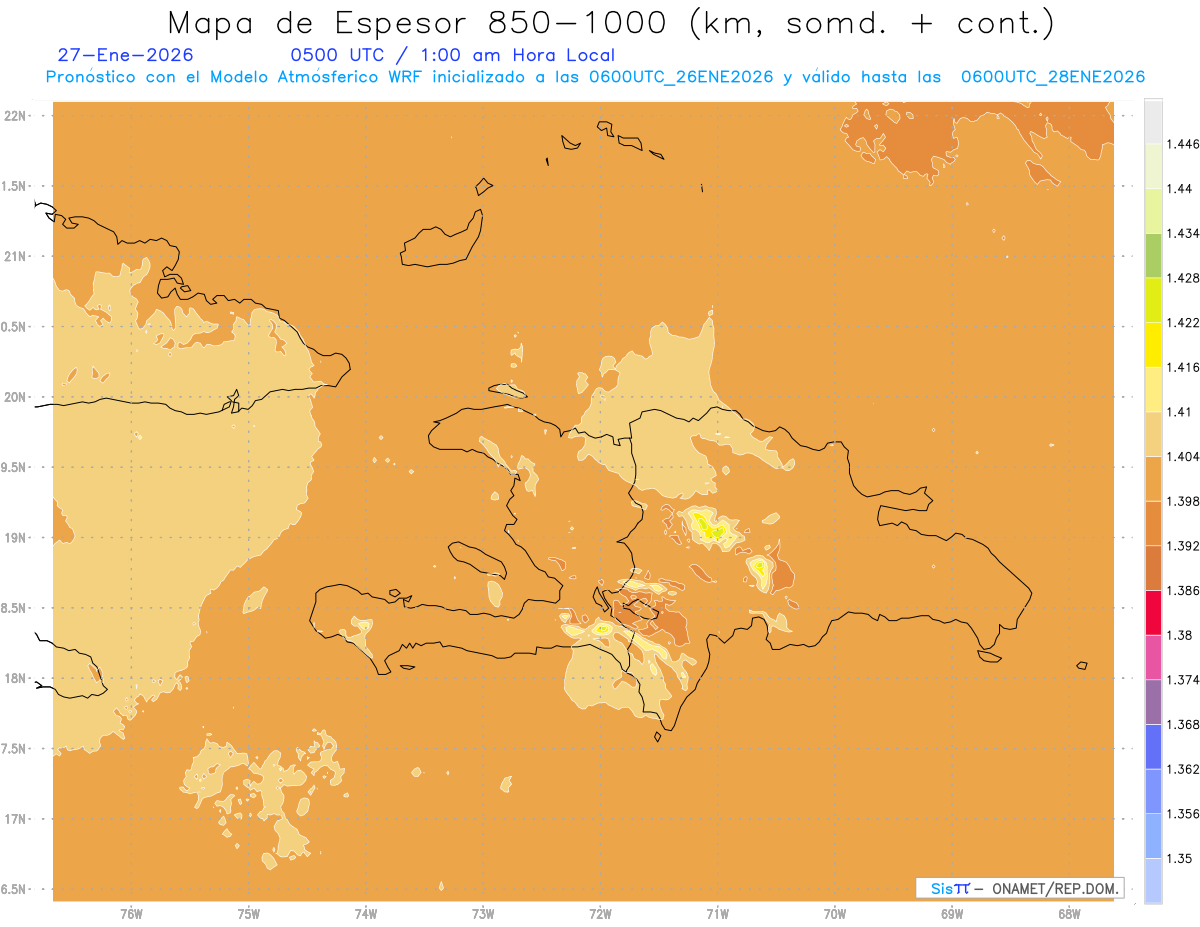Click the longitude label '73W'
The image size is (1200, 927).
[x=483, y=914]
